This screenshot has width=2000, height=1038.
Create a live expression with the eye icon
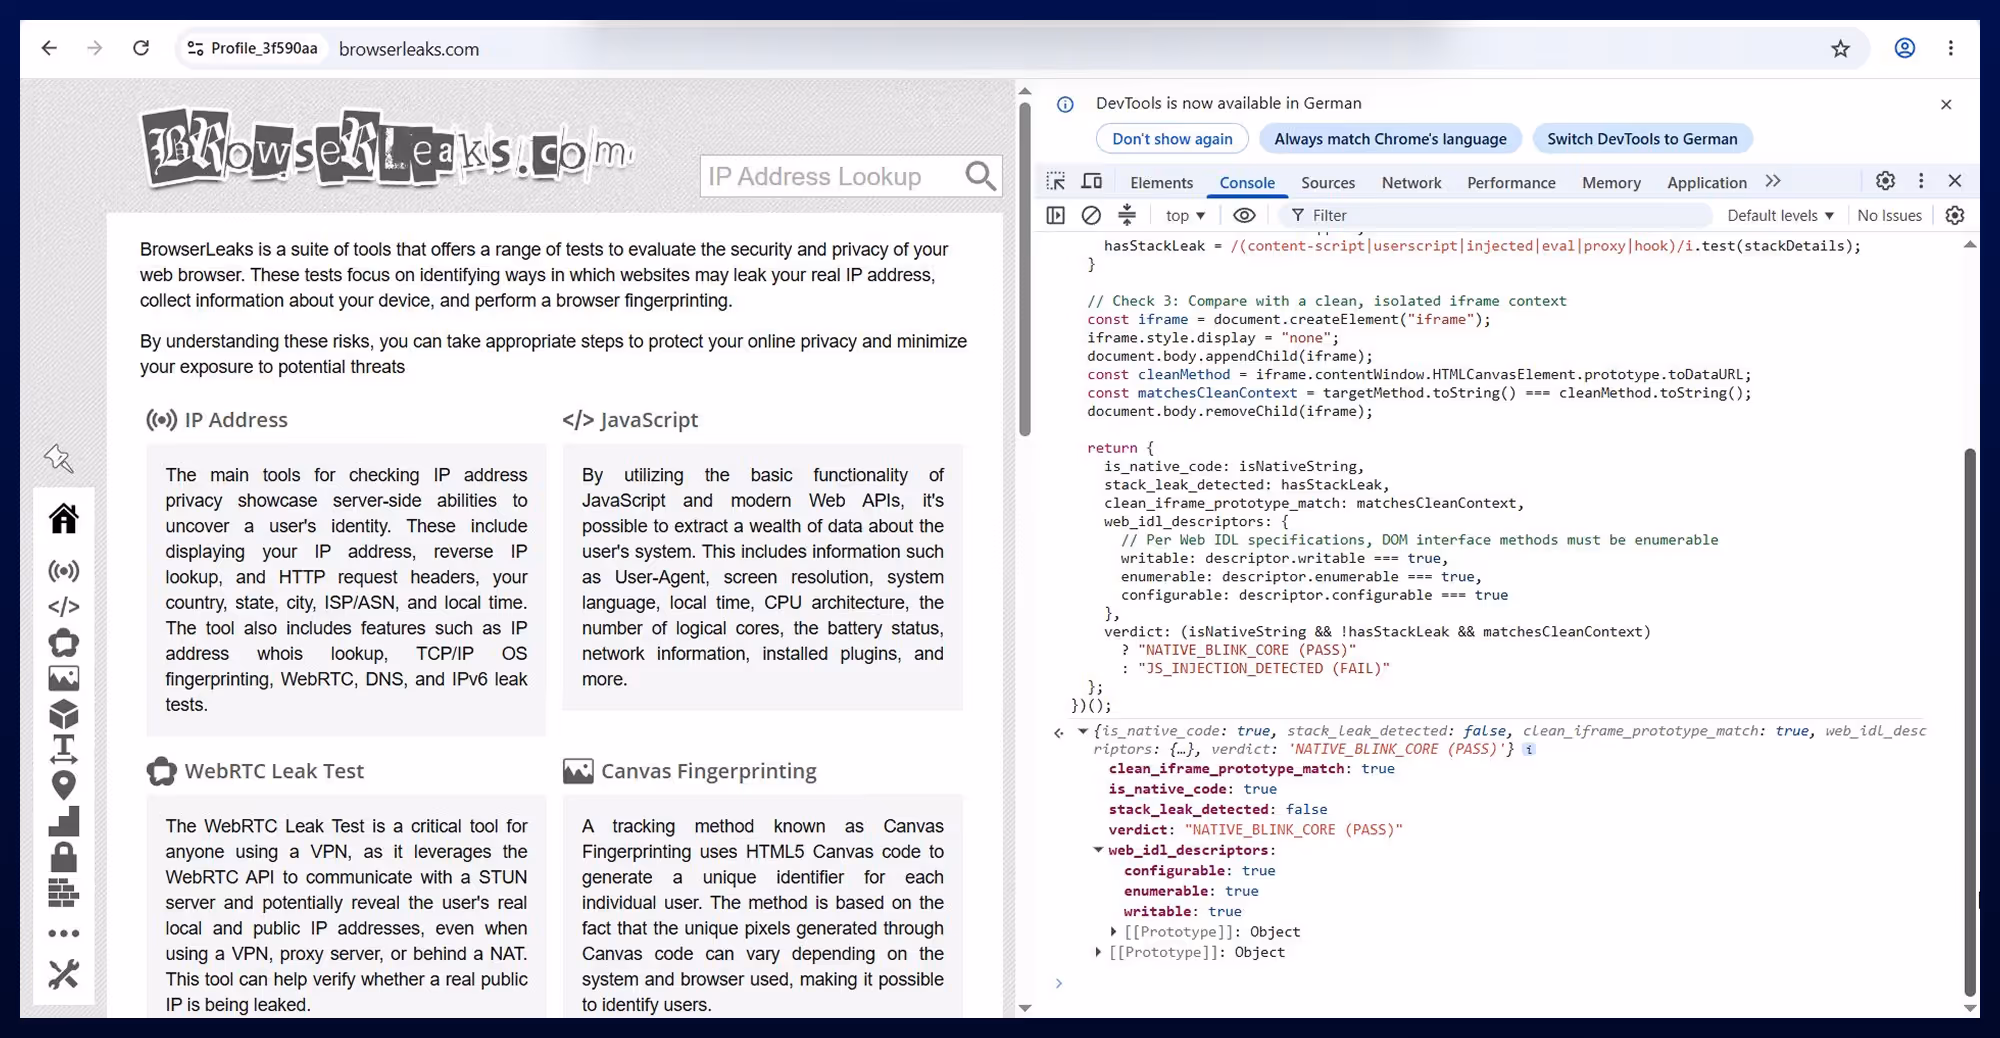click(x=1244, y=215)
